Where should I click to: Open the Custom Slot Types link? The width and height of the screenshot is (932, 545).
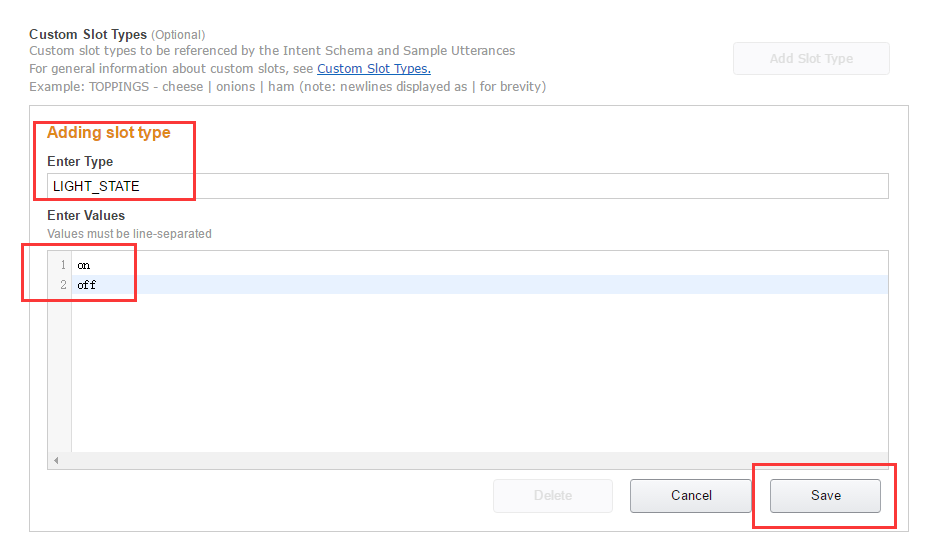[x=374, y=69]
